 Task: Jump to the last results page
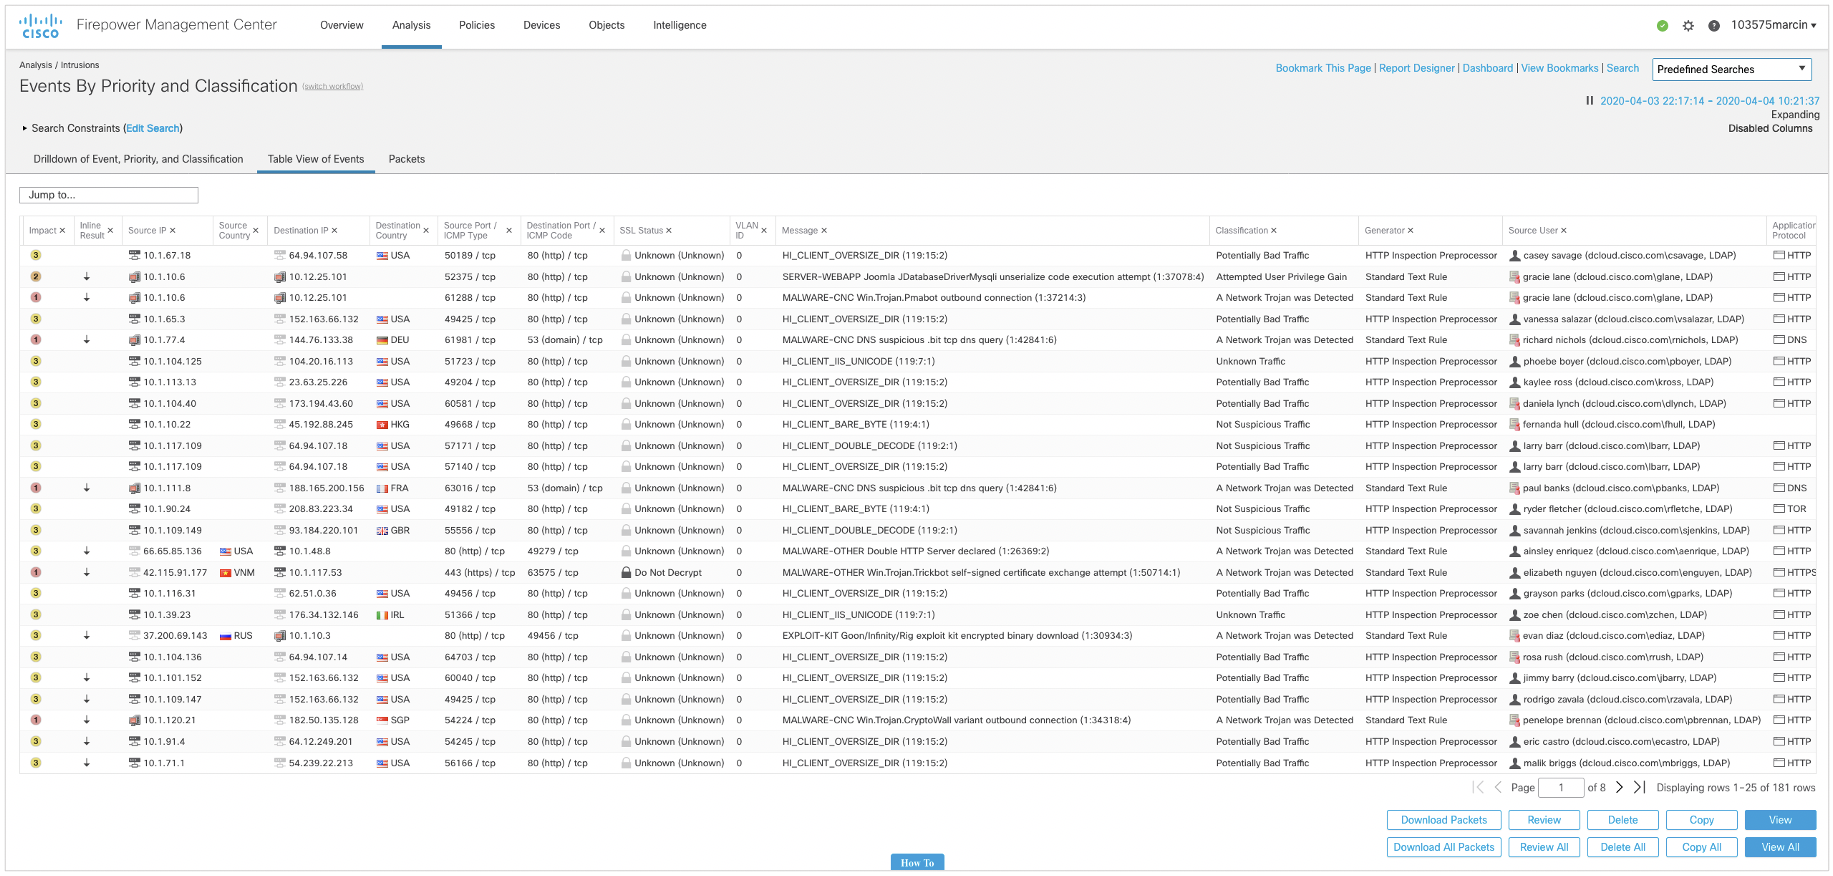coord(1639,787)
